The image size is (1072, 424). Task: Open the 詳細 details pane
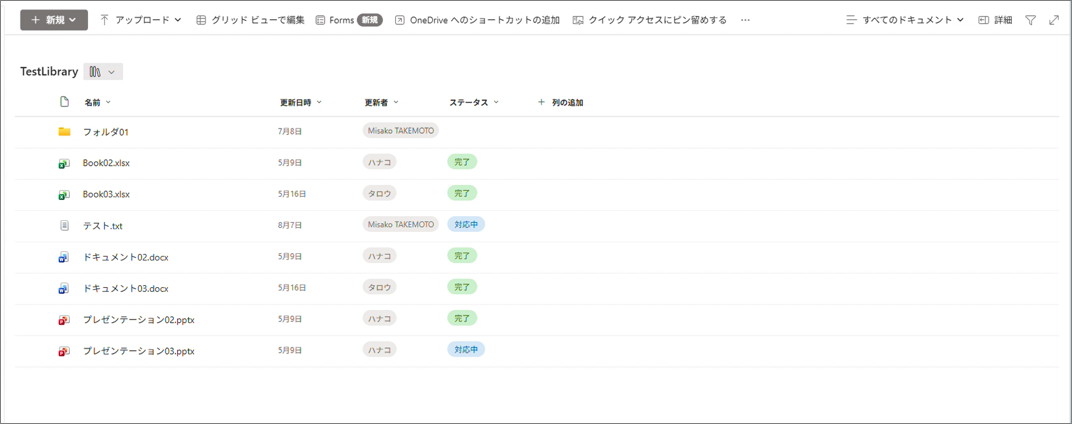coord(995,20)
